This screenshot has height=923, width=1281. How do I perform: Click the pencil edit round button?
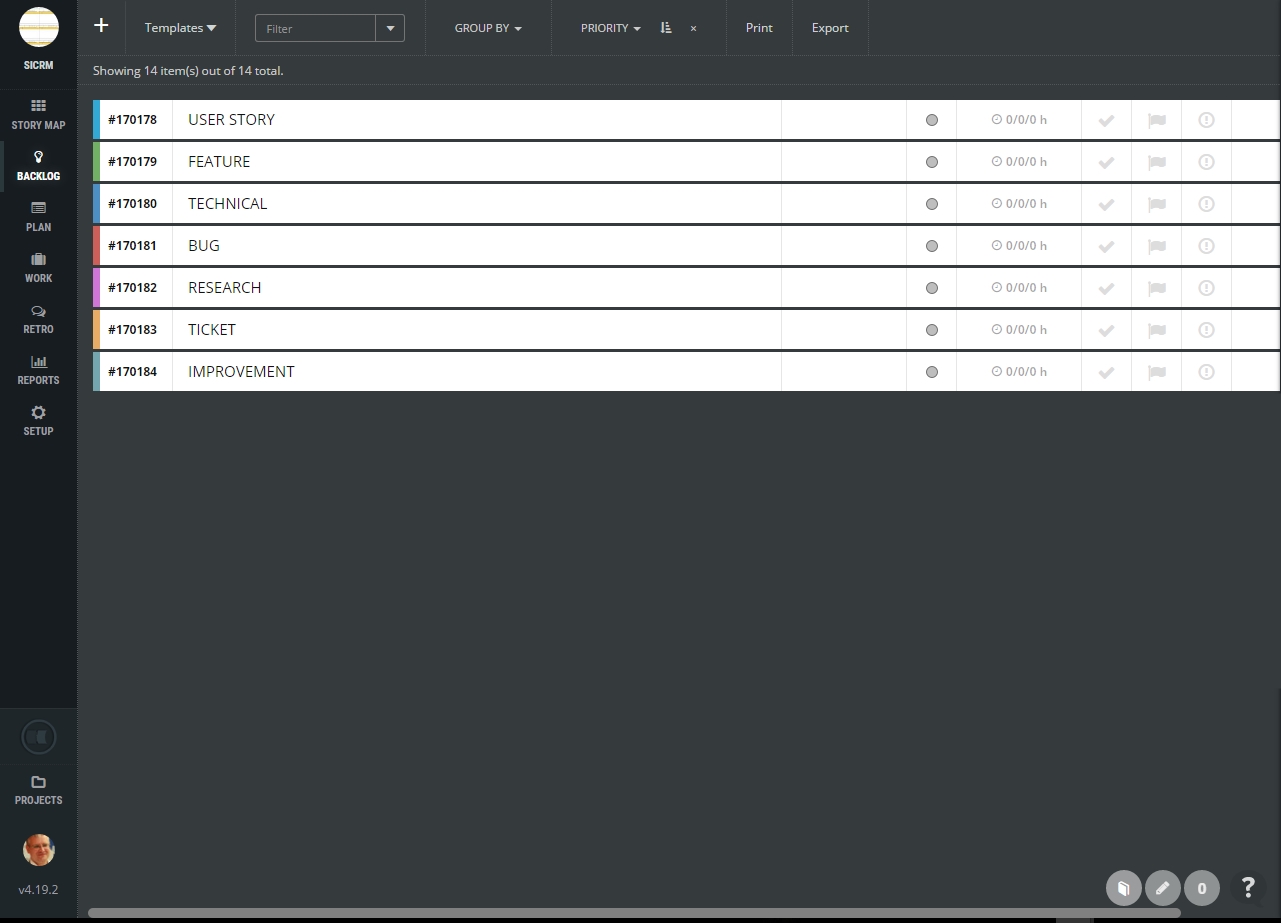coord(1162,888)
